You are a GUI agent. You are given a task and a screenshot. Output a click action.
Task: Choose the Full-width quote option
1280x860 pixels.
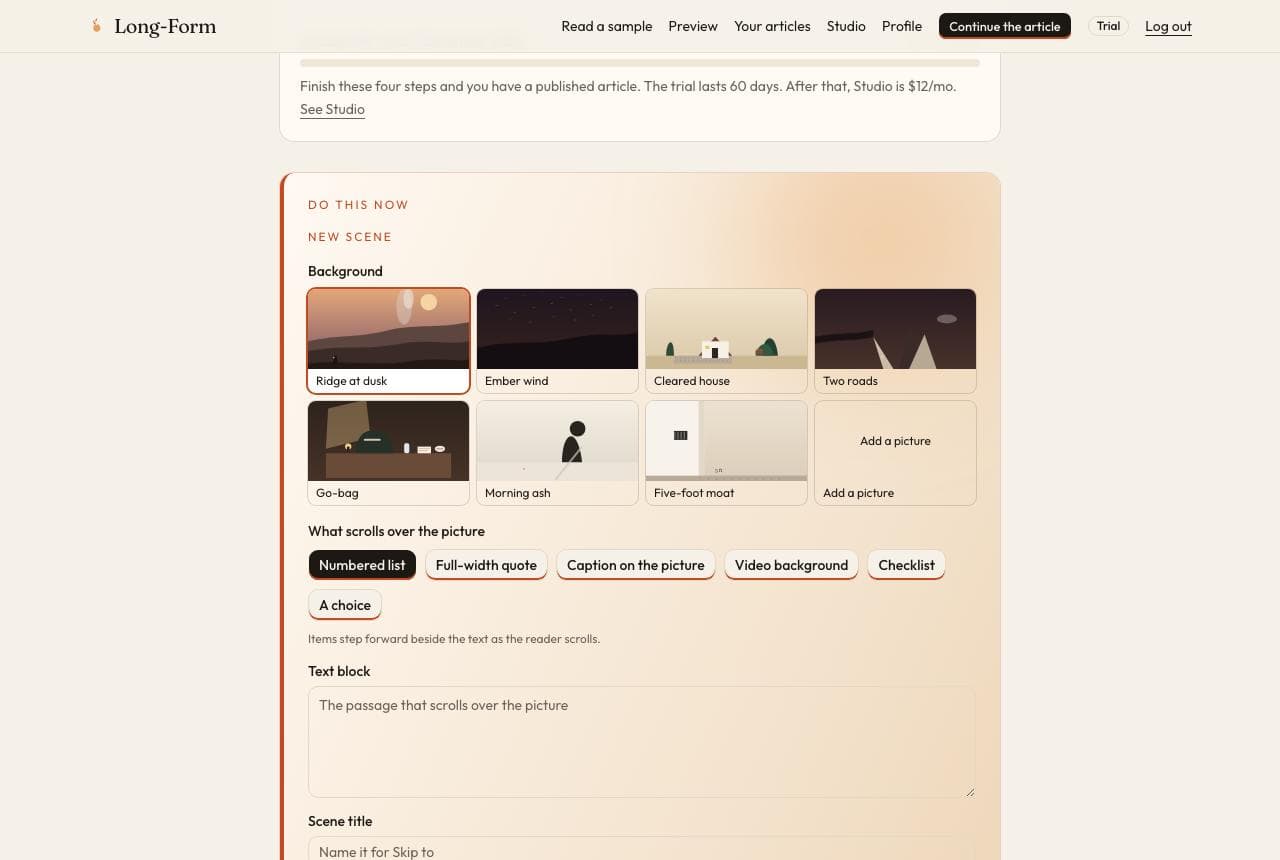point(486,565)
